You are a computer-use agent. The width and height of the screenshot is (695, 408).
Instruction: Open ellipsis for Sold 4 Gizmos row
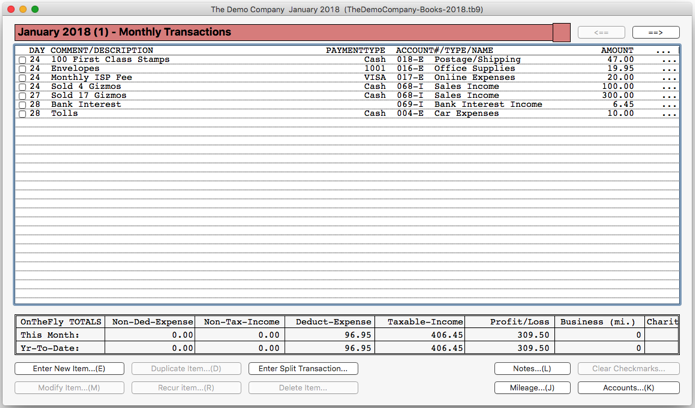tap(669, 87)
